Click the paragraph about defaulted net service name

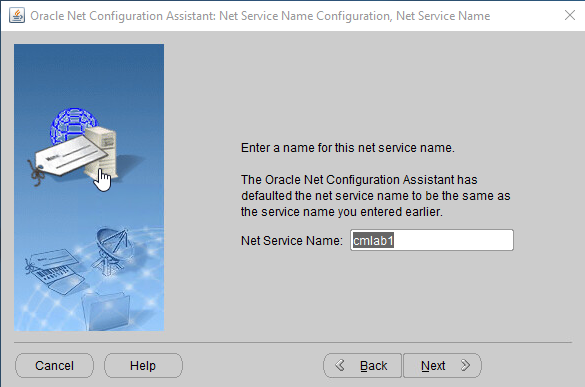tap(376, 196)
